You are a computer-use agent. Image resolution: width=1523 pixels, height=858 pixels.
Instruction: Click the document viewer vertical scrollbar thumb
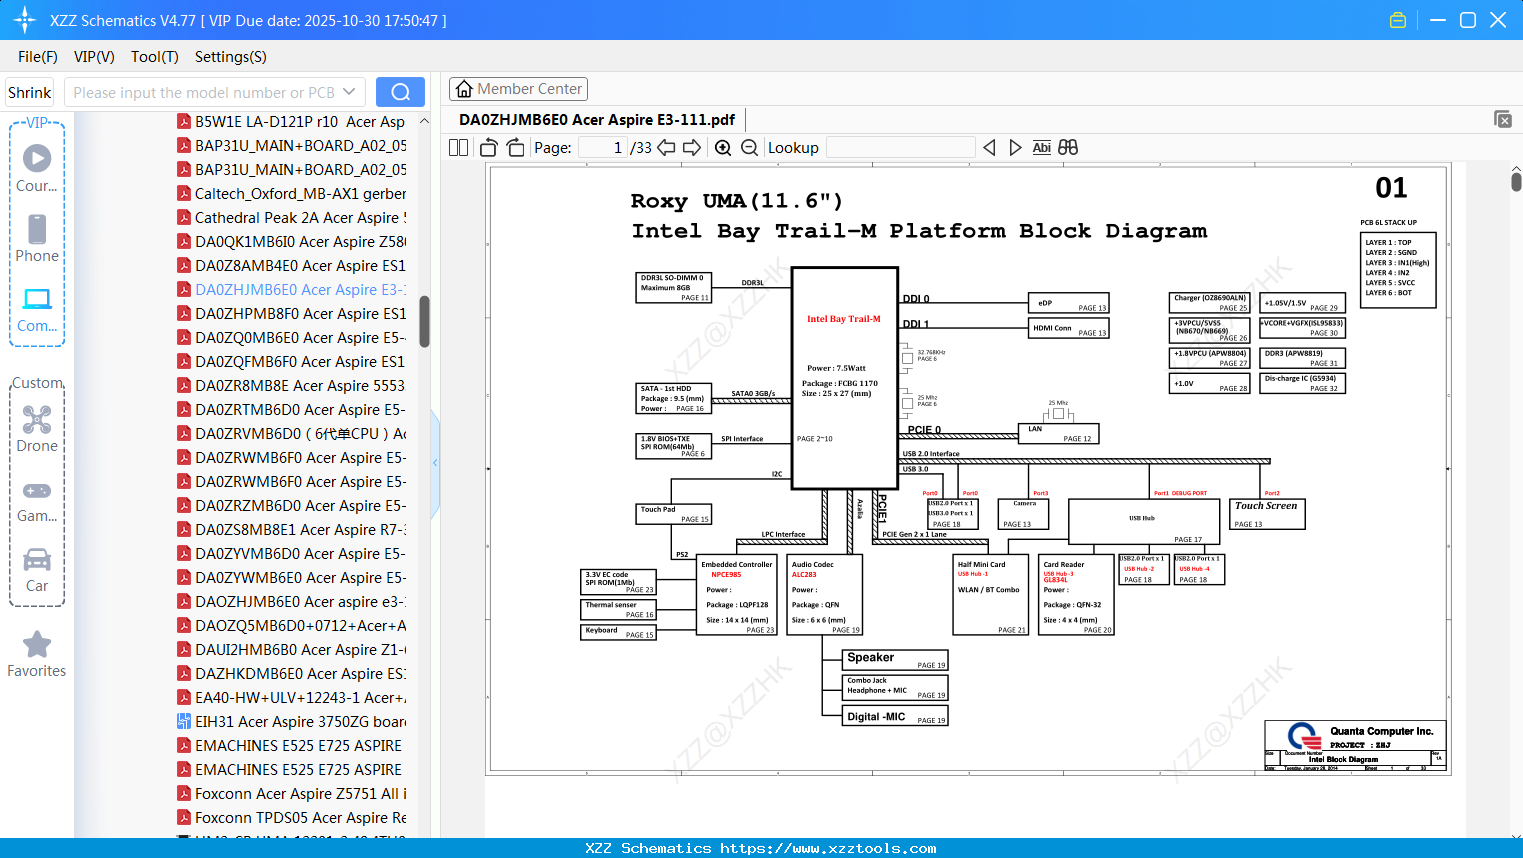(1516, 181)
